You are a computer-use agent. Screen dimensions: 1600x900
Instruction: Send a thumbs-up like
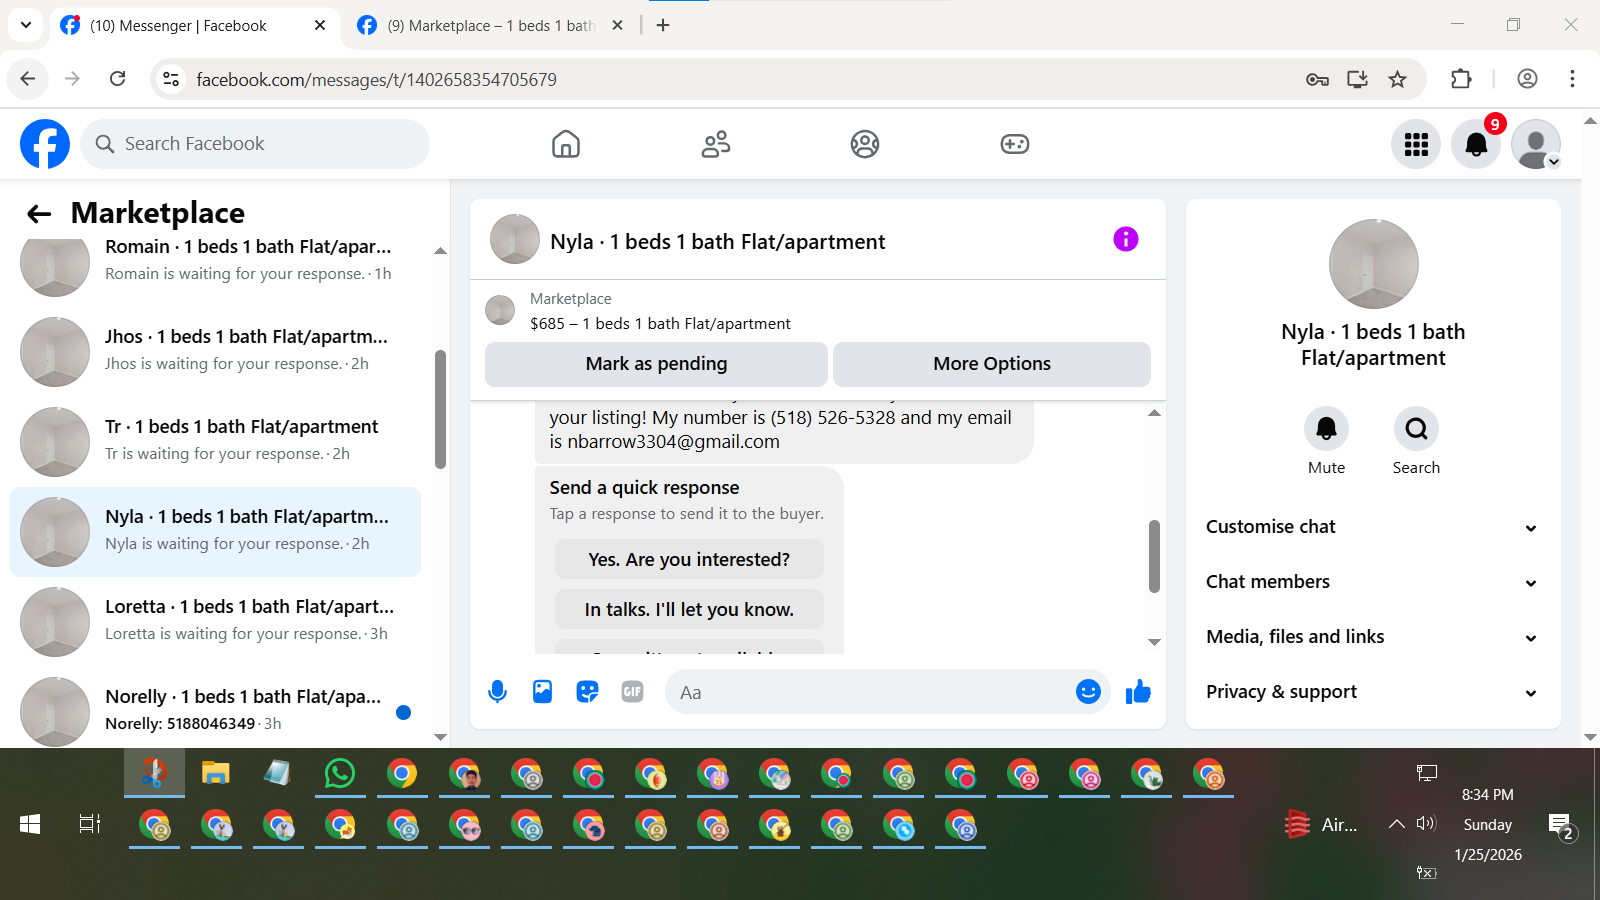[1138, 692]
